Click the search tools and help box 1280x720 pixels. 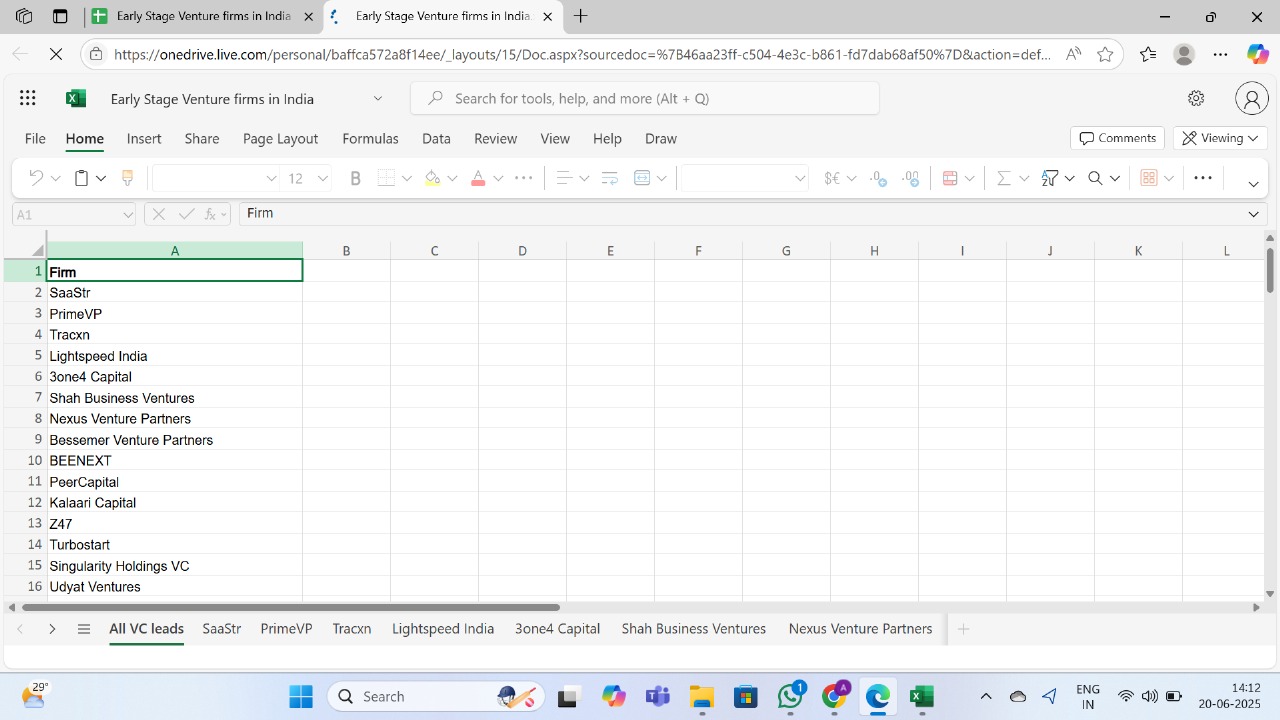coord(645,98)
